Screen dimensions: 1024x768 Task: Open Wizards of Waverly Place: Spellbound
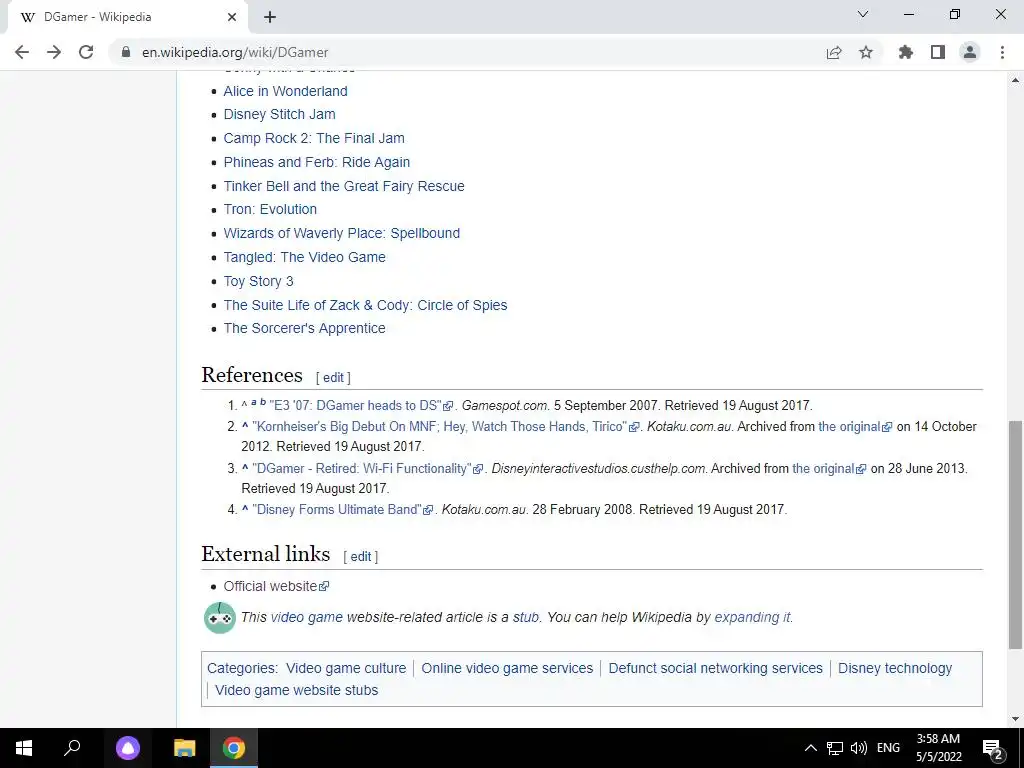pos(342,233)
